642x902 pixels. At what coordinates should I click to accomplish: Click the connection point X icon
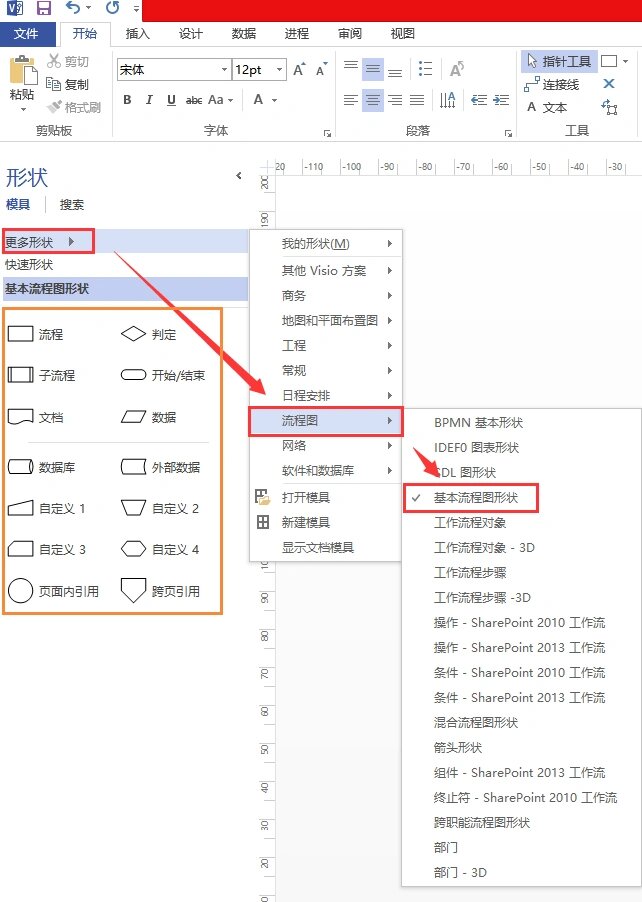[609, 84]
